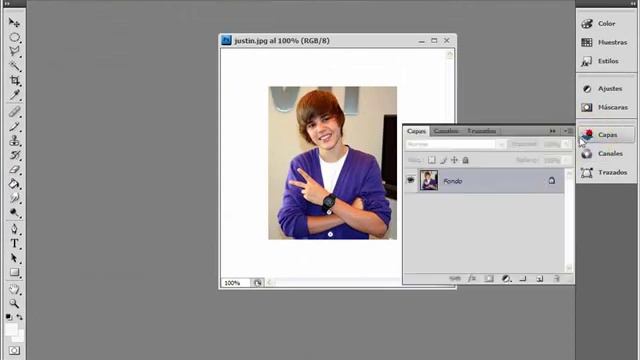This screenshot has width=640, height=360.
Task: Select the Eraser tool
Action: pyautogui.click(x=14, y=169)
